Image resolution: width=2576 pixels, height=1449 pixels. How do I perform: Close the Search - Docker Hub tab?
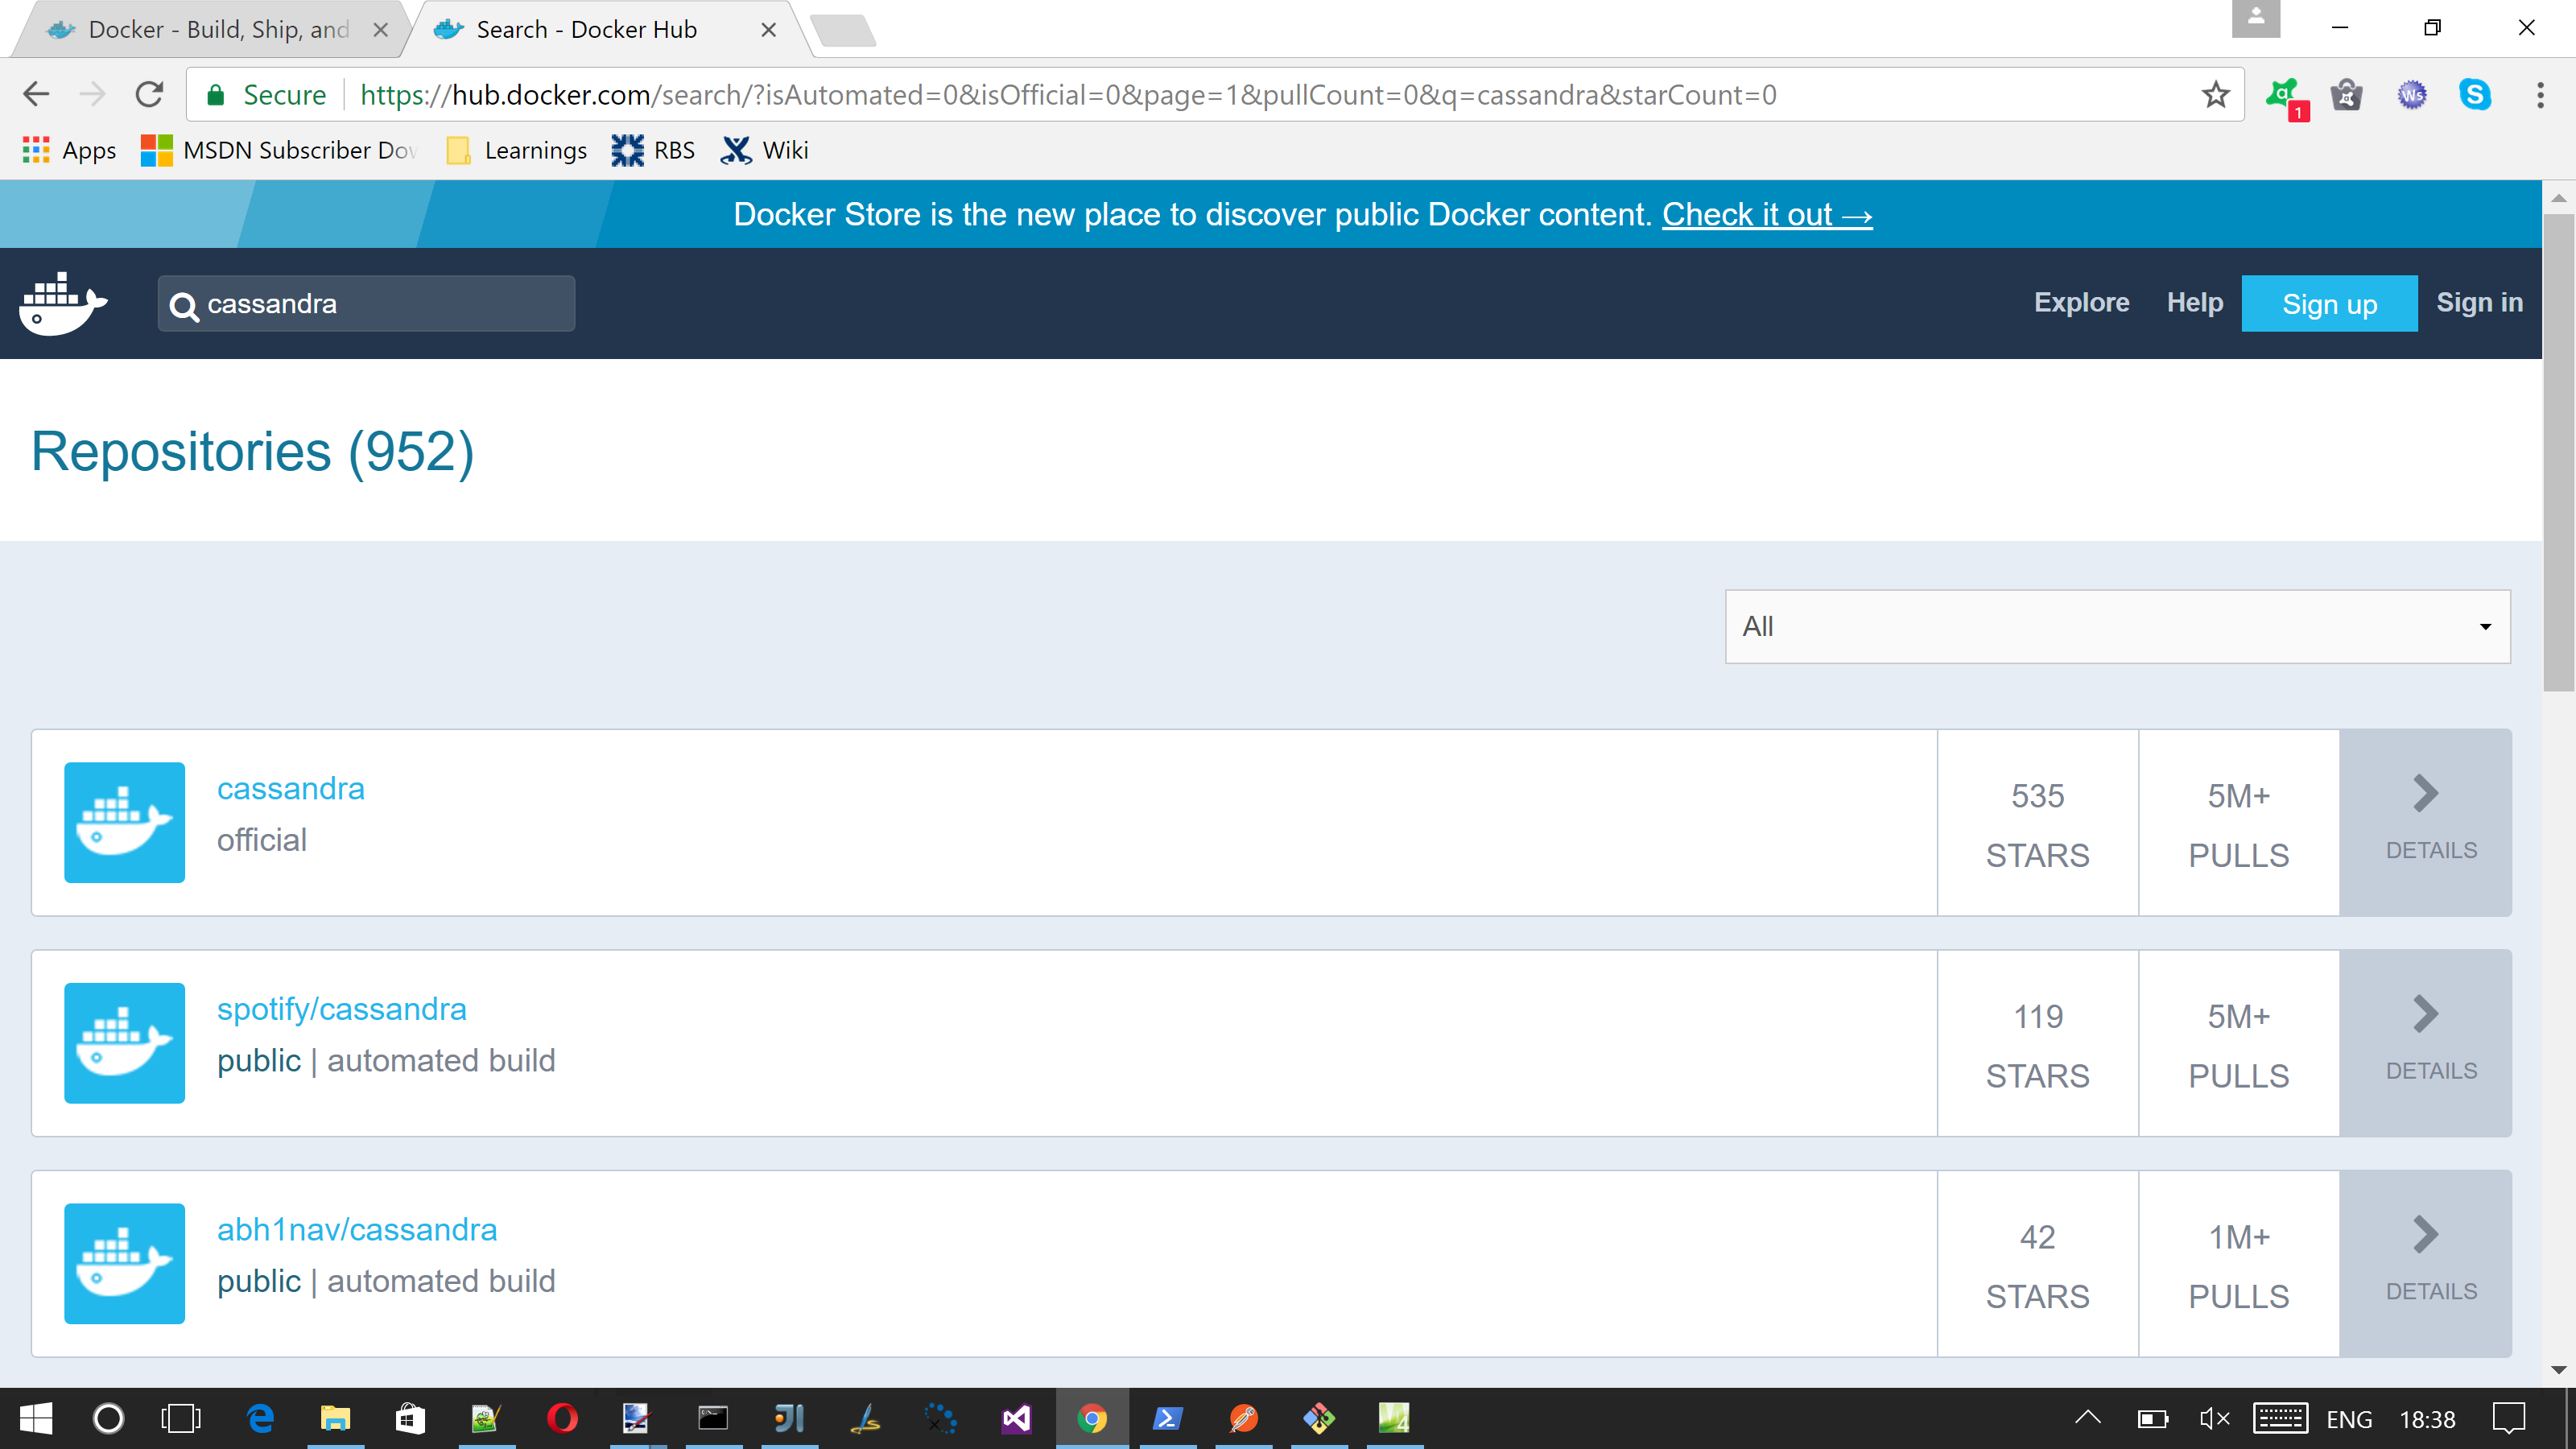[x=768, y=30]
